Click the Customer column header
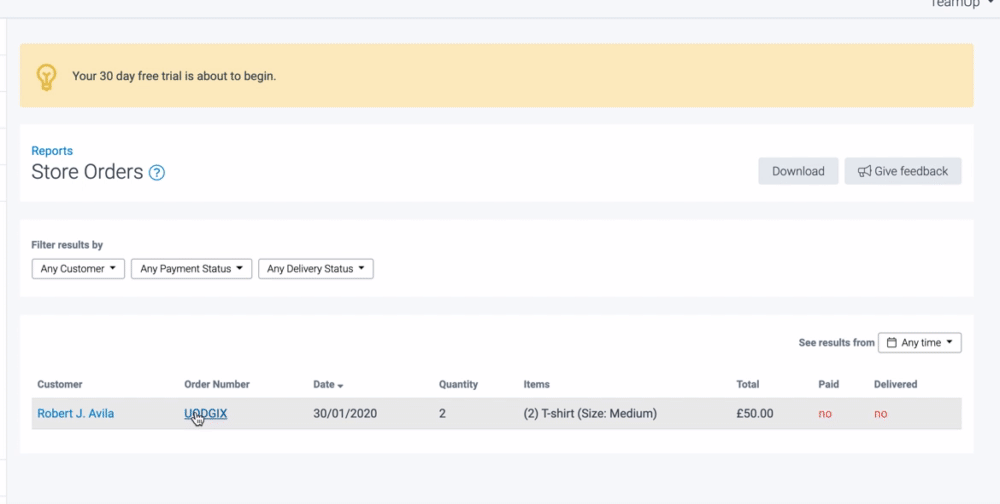This screenshot has height=504, width=1000. click(x=60, y=384)
